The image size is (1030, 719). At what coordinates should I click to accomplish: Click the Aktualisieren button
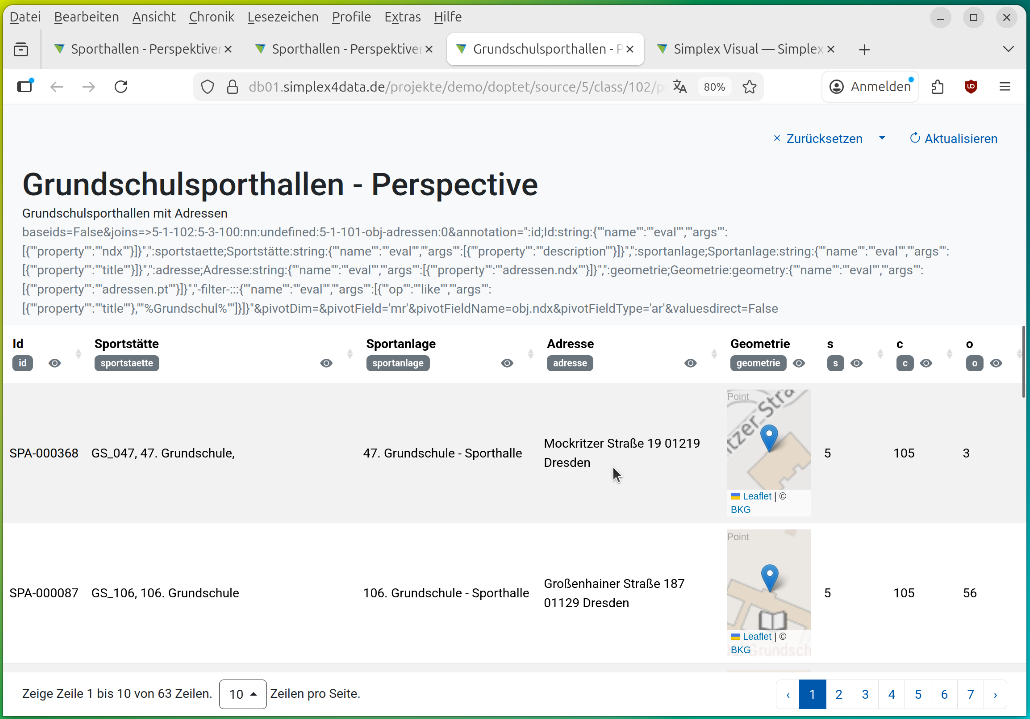(x=953, y=139)
